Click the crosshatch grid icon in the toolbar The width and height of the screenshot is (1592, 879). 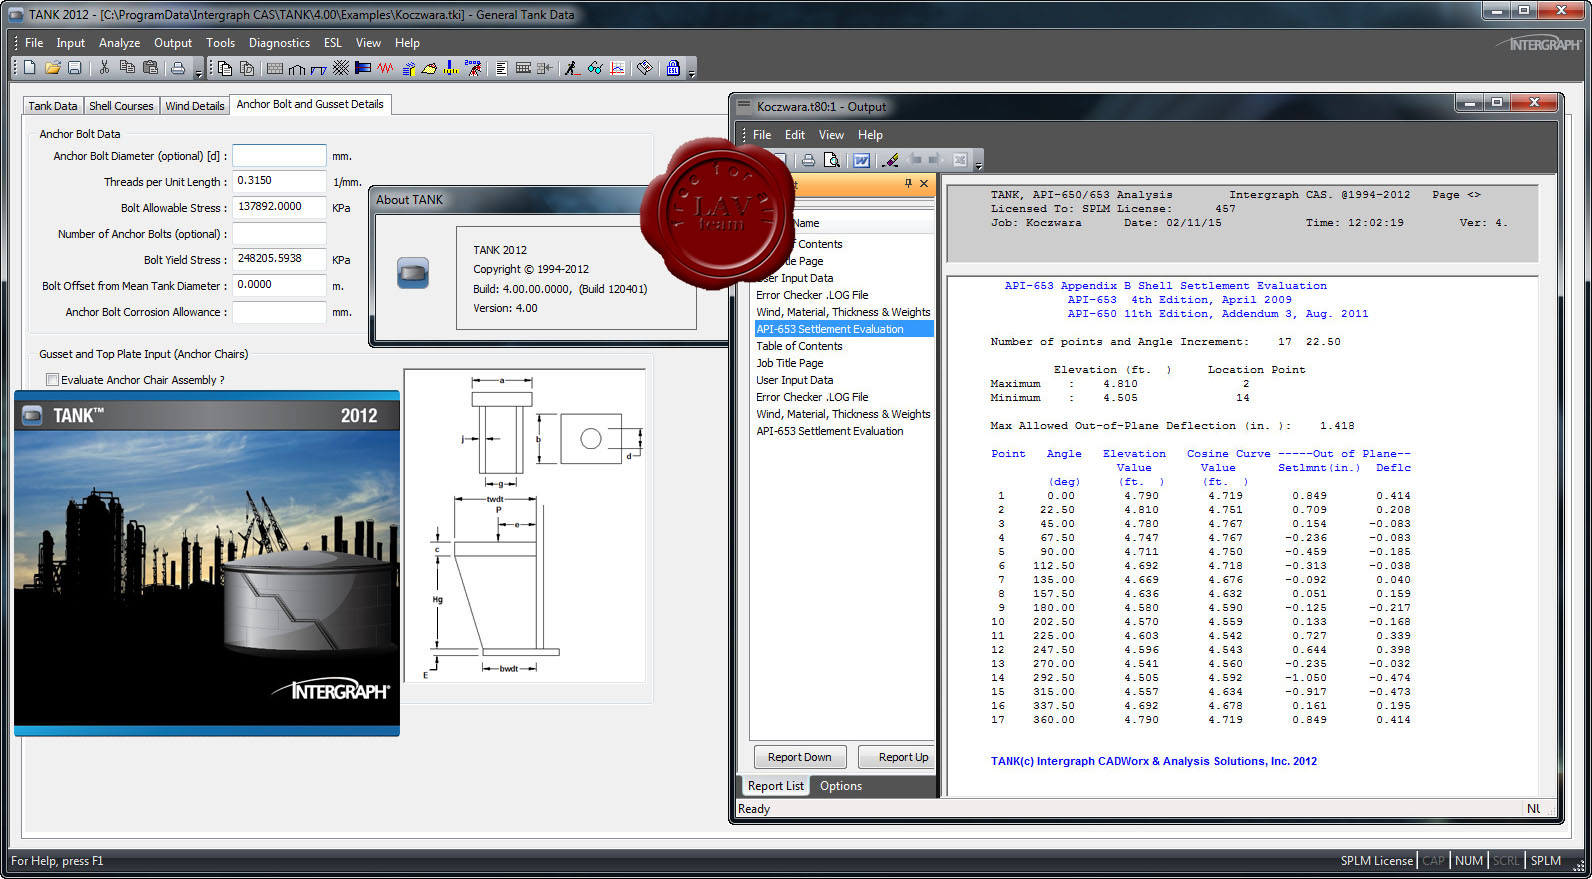tap(341, 68)
